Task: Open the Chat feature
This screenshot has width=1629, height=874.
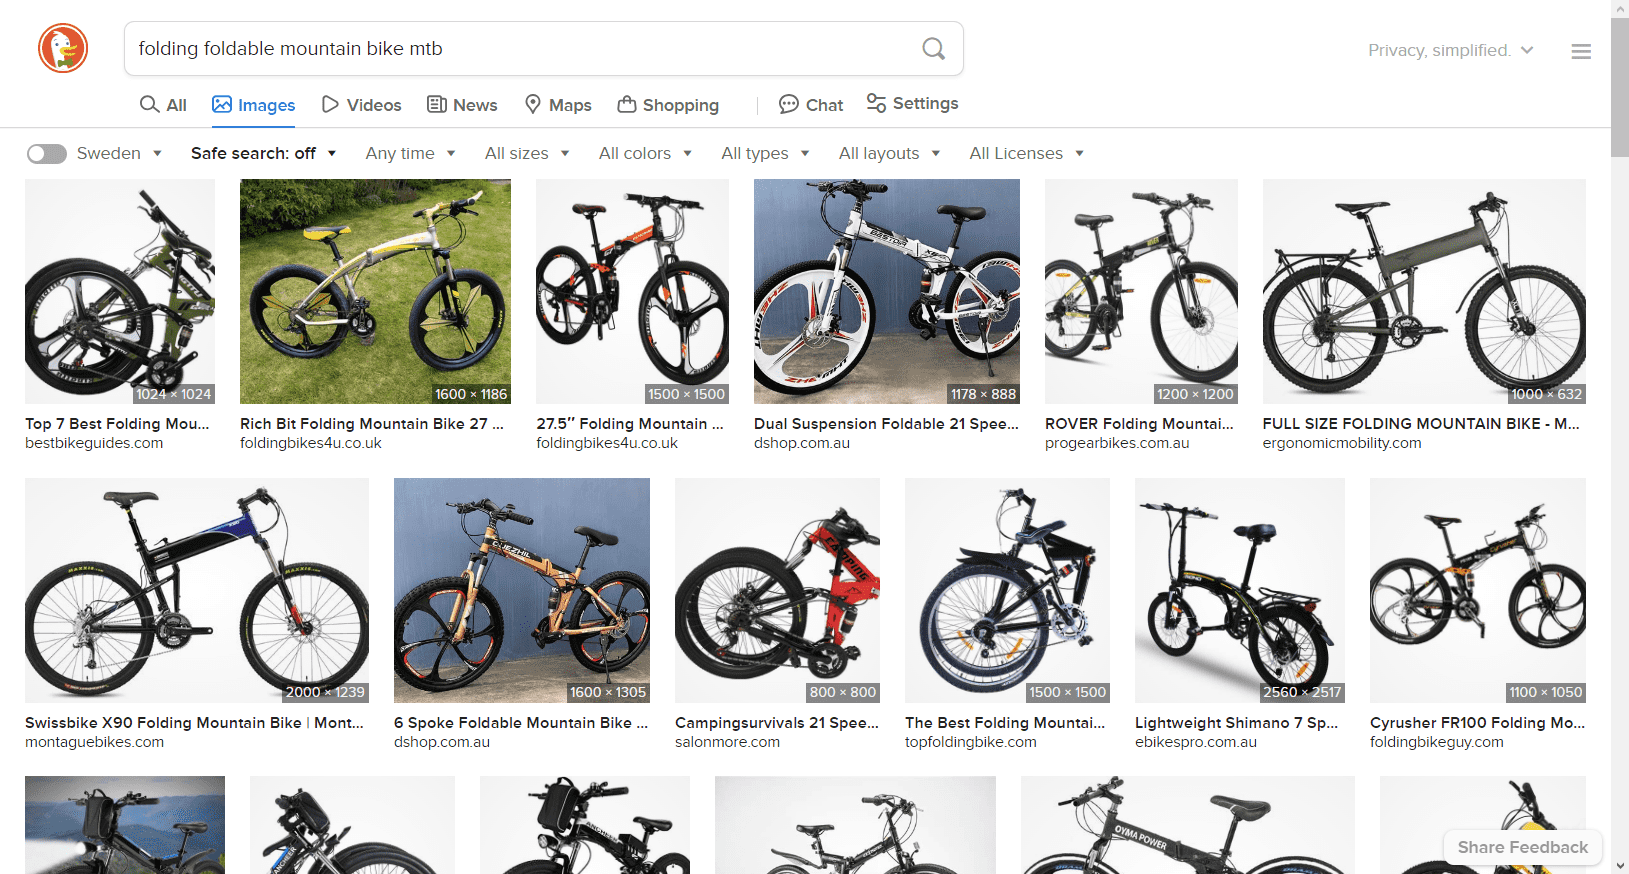Action: 811,105
